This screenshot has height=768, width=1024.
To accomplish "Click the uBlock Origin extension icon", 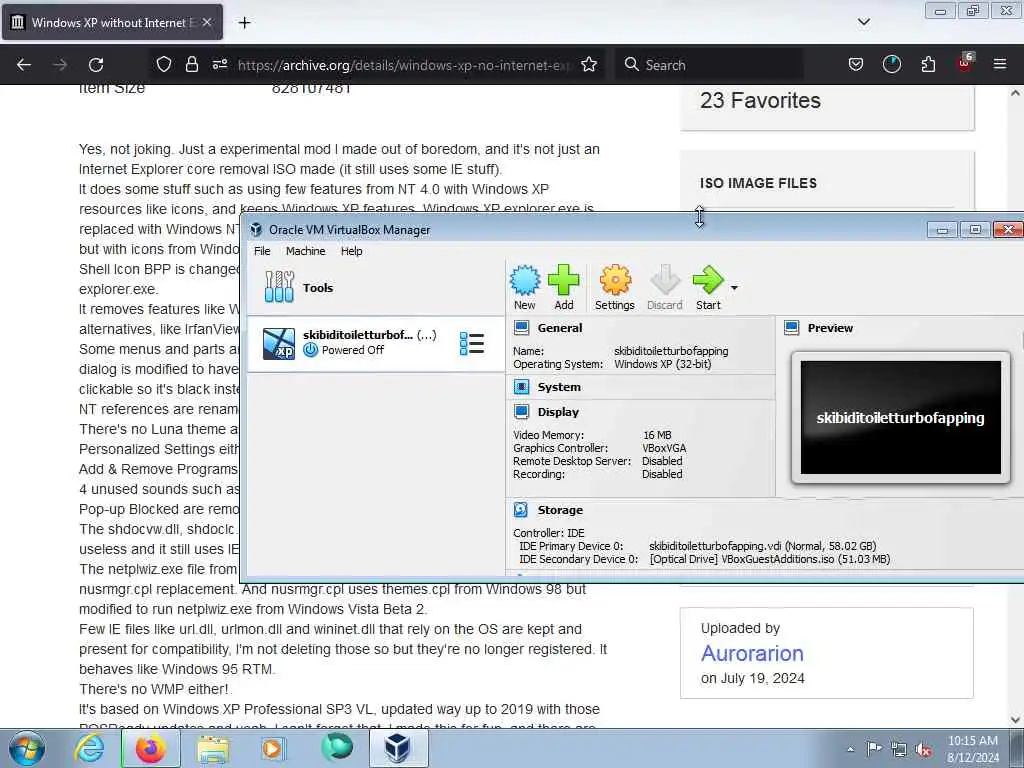I will (x=965, y=63).
